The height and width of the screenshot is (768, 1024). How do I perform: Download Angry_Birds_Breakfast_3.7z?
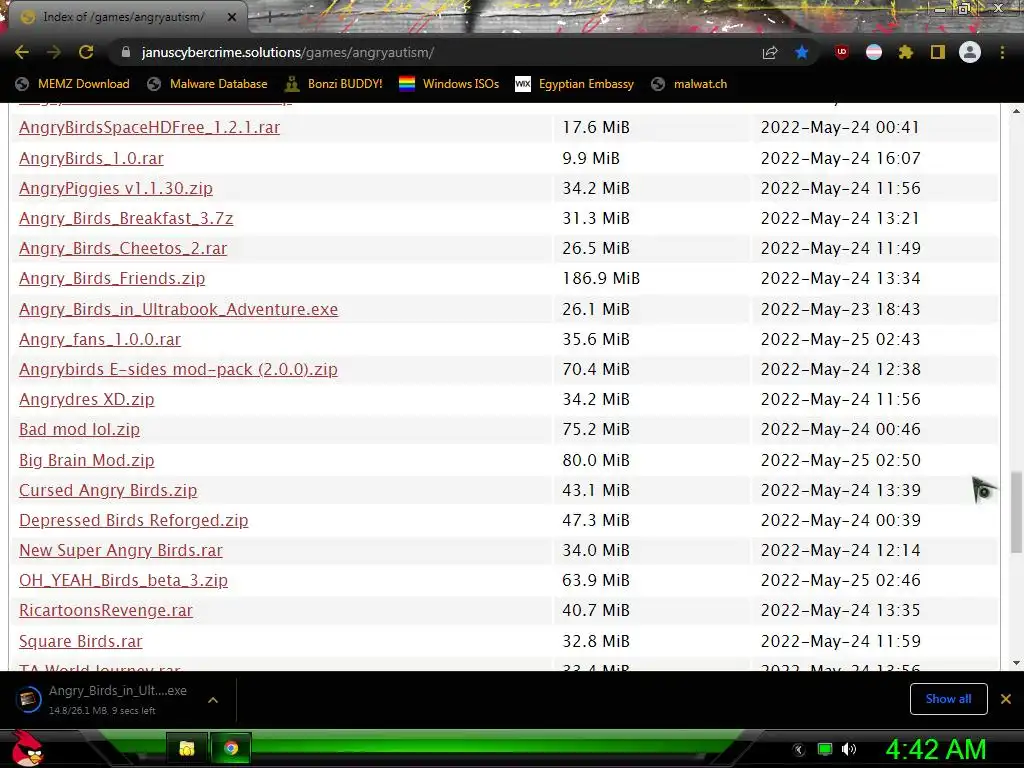(126, 219)
